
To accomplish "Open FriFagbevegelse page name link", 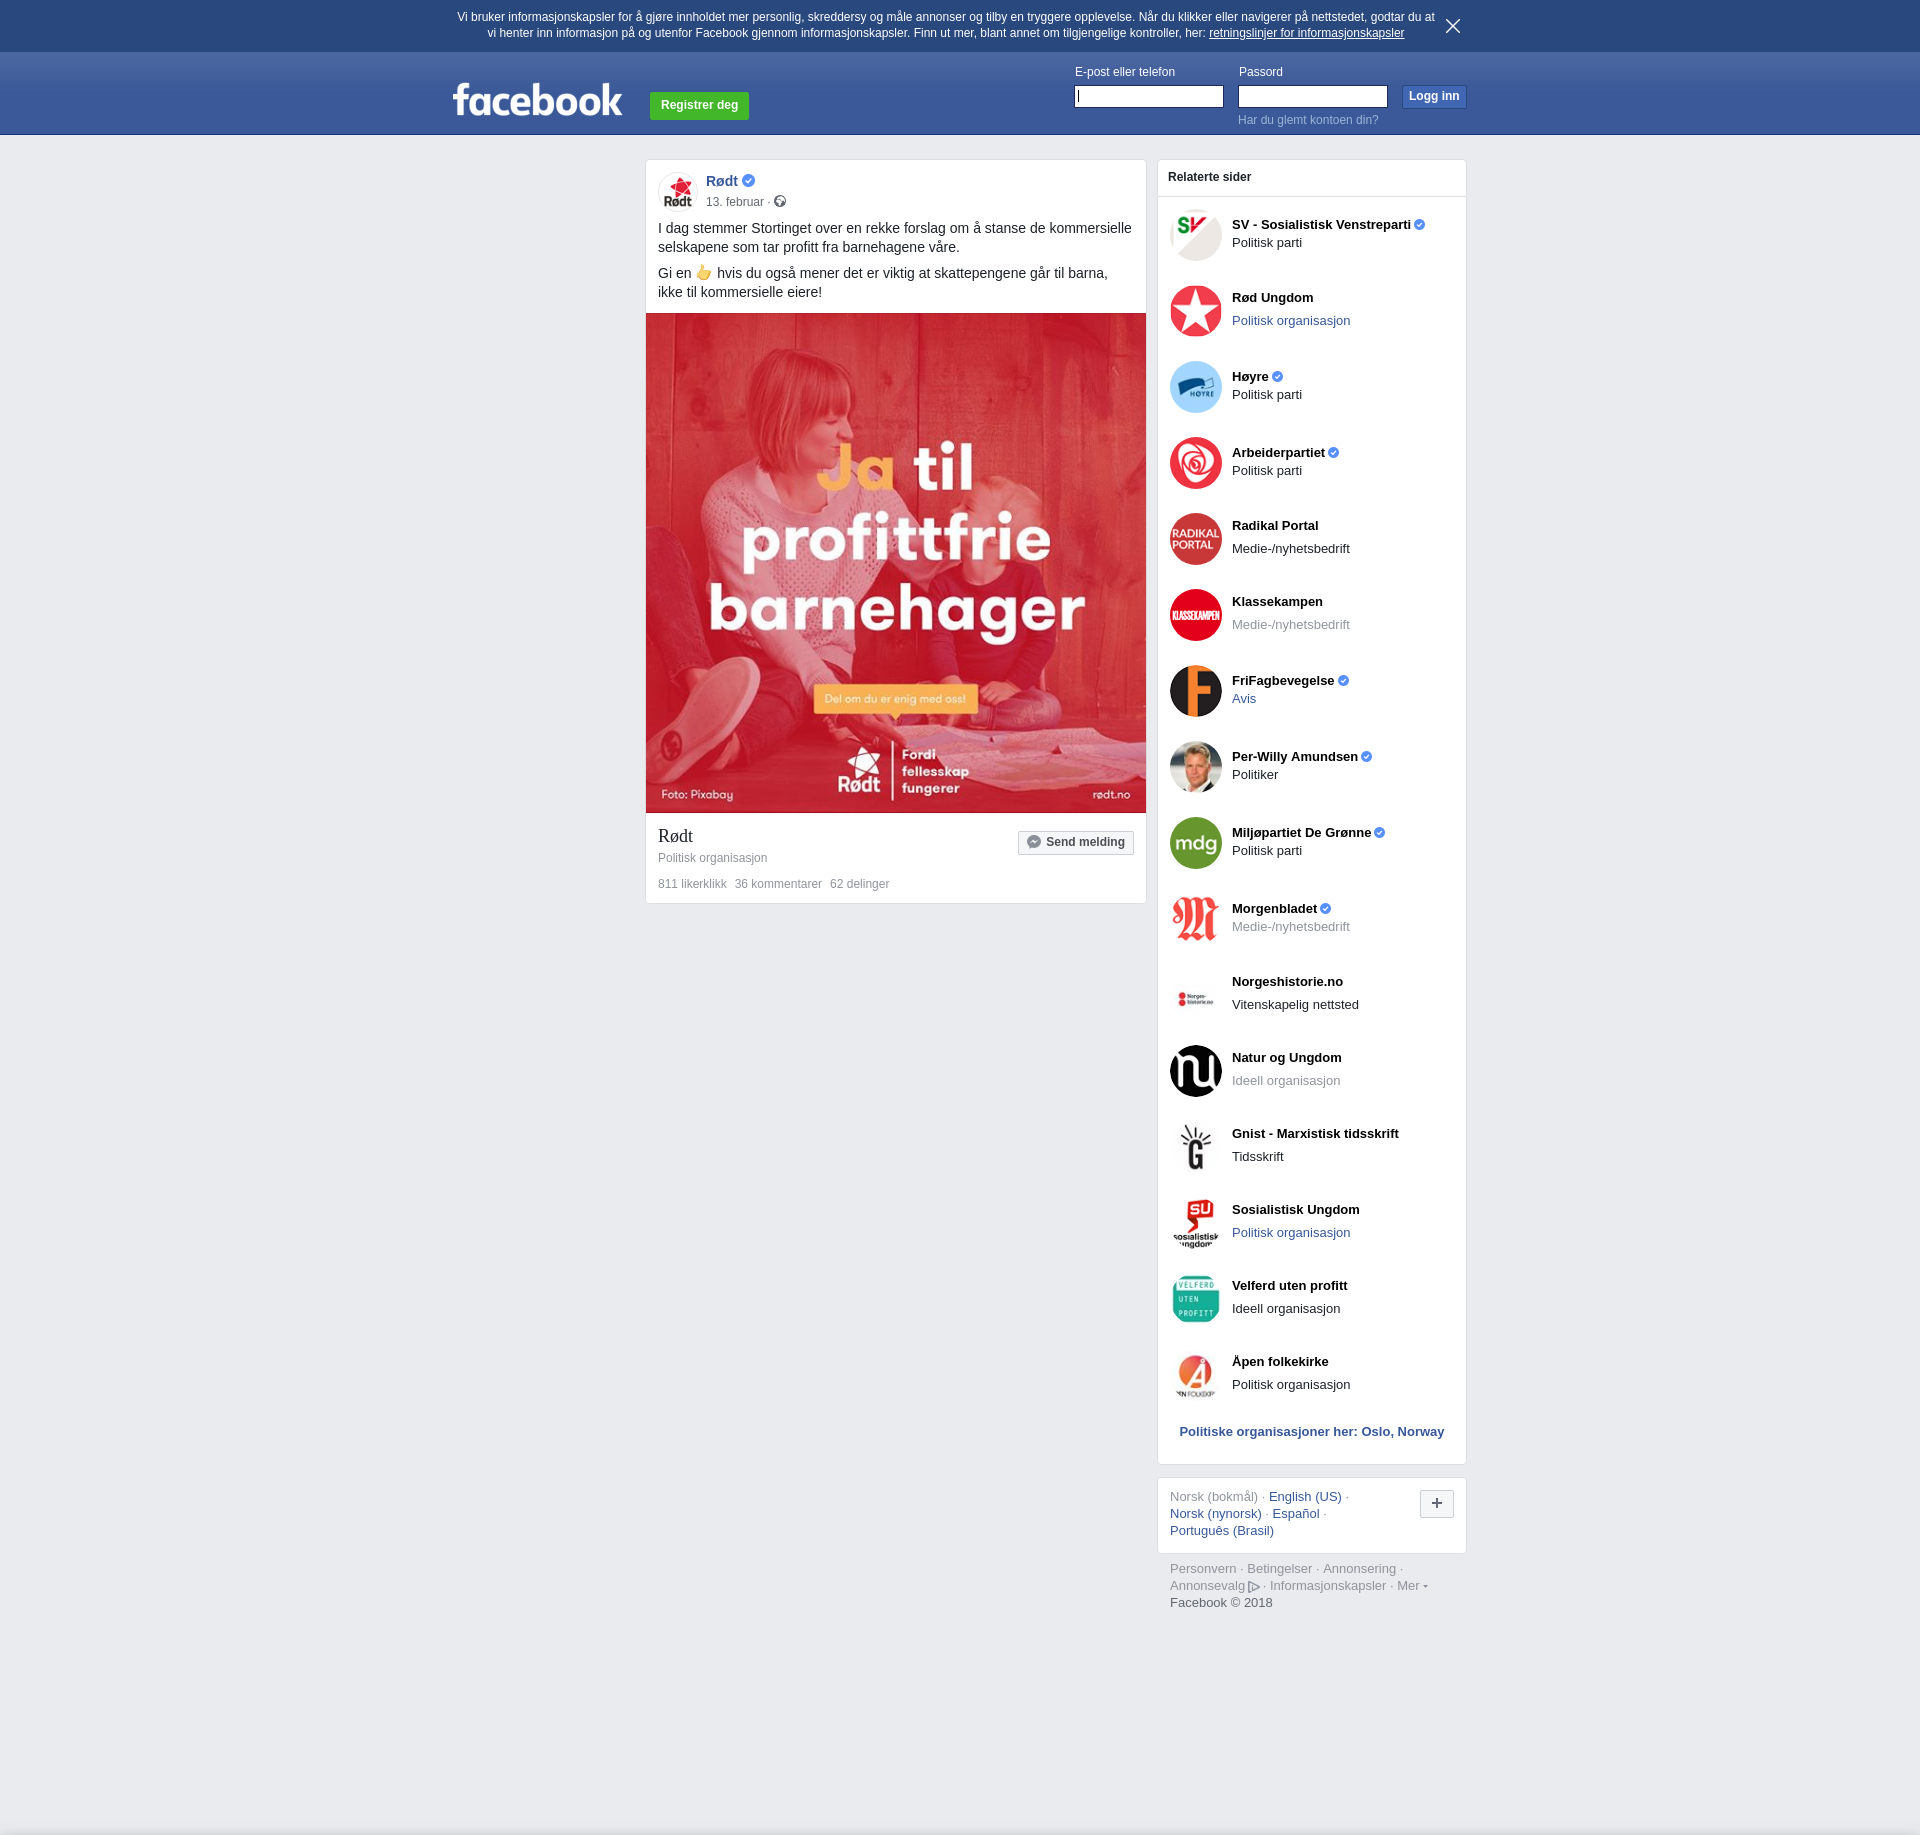I will coord(1283,681).
